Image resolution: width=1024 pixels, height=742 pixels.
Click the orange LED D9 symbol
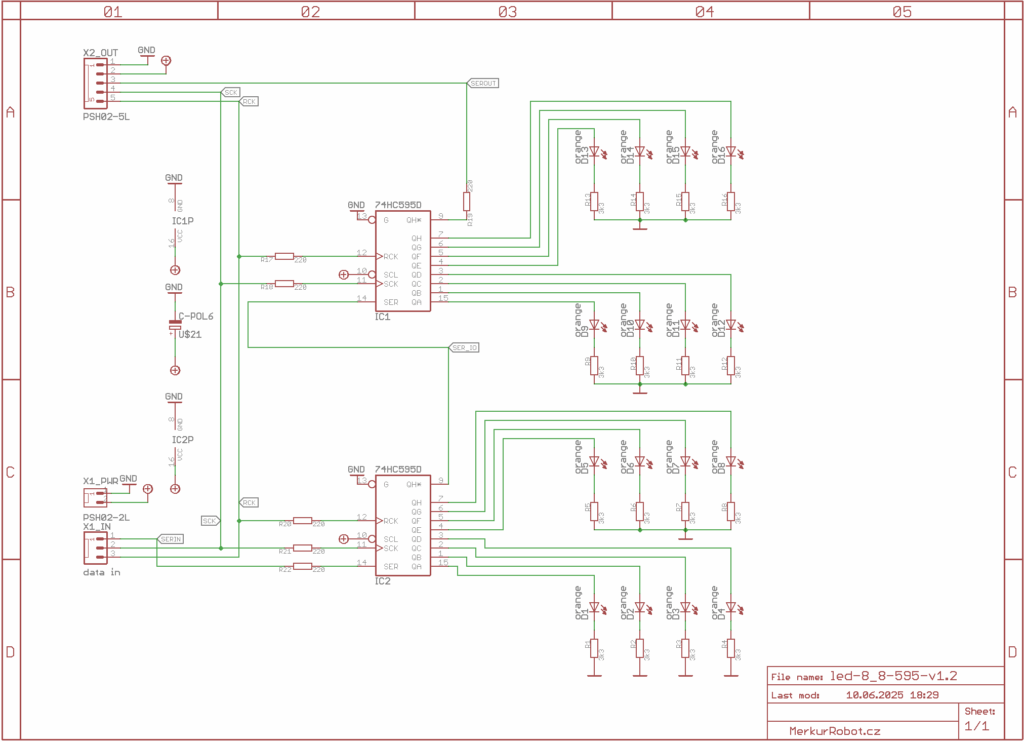(x=594, y=325)
